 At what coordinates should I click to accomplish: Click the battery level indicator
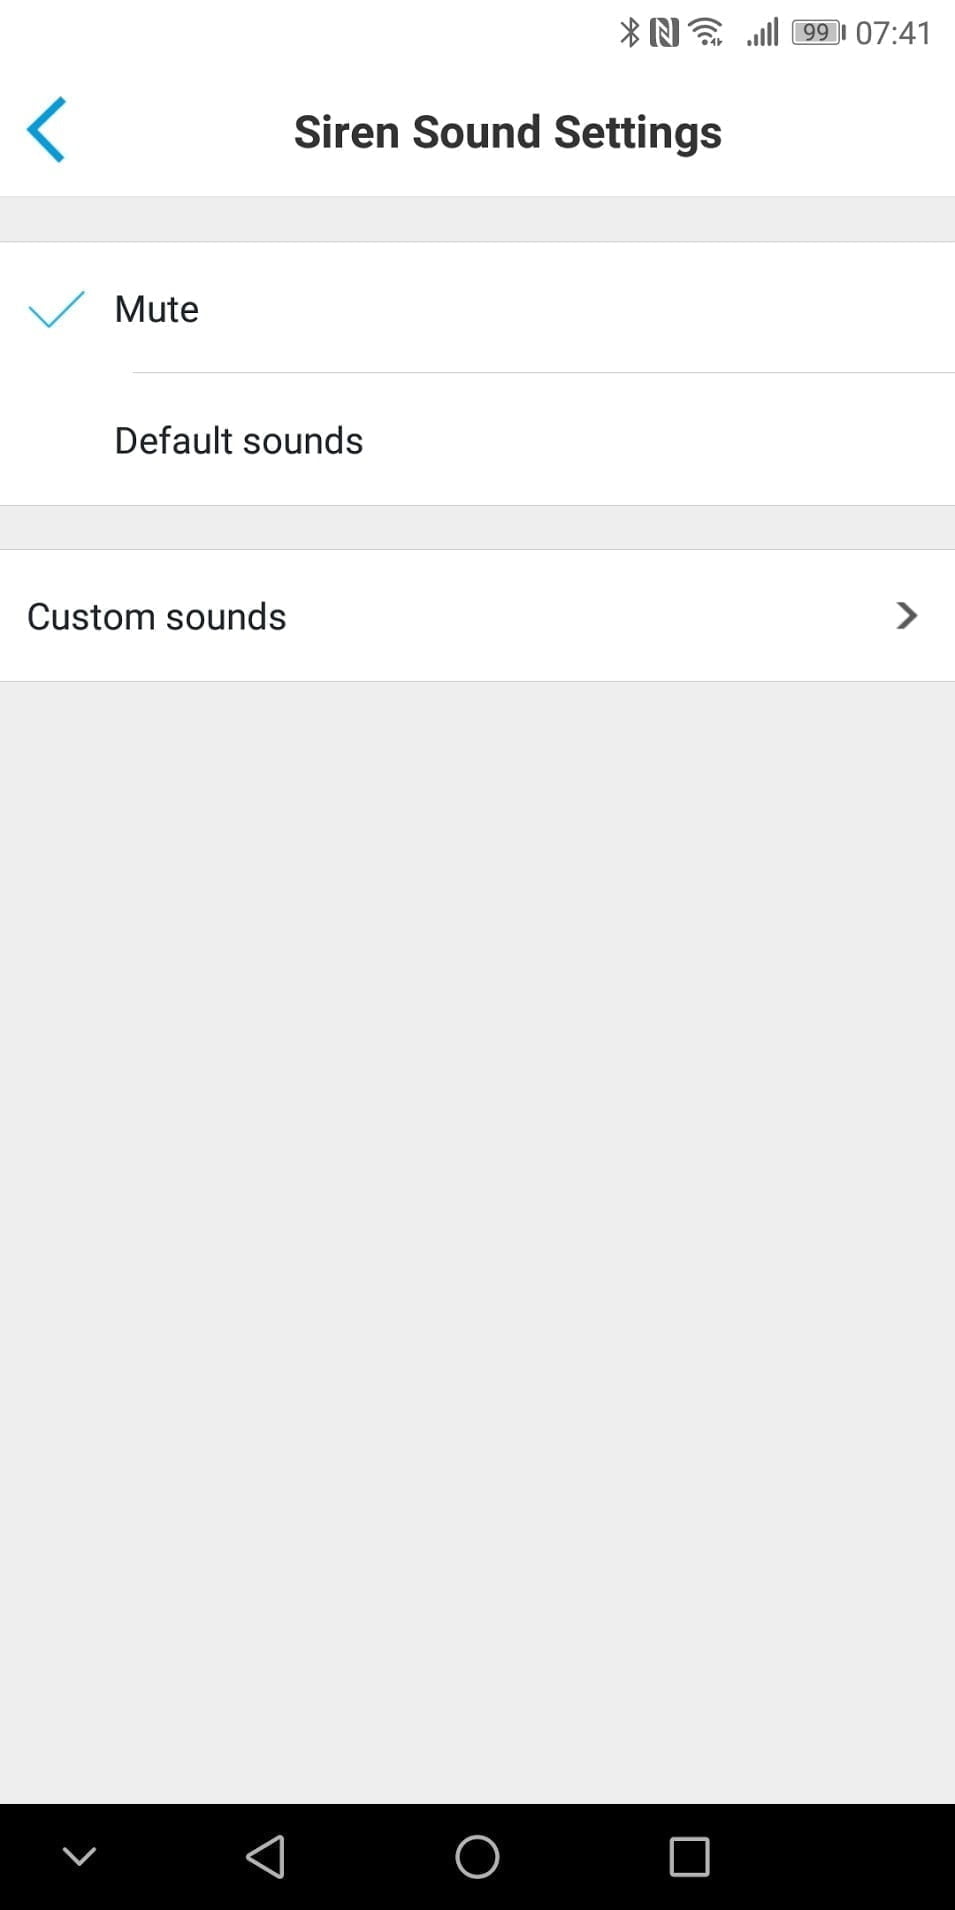point(818,33)
